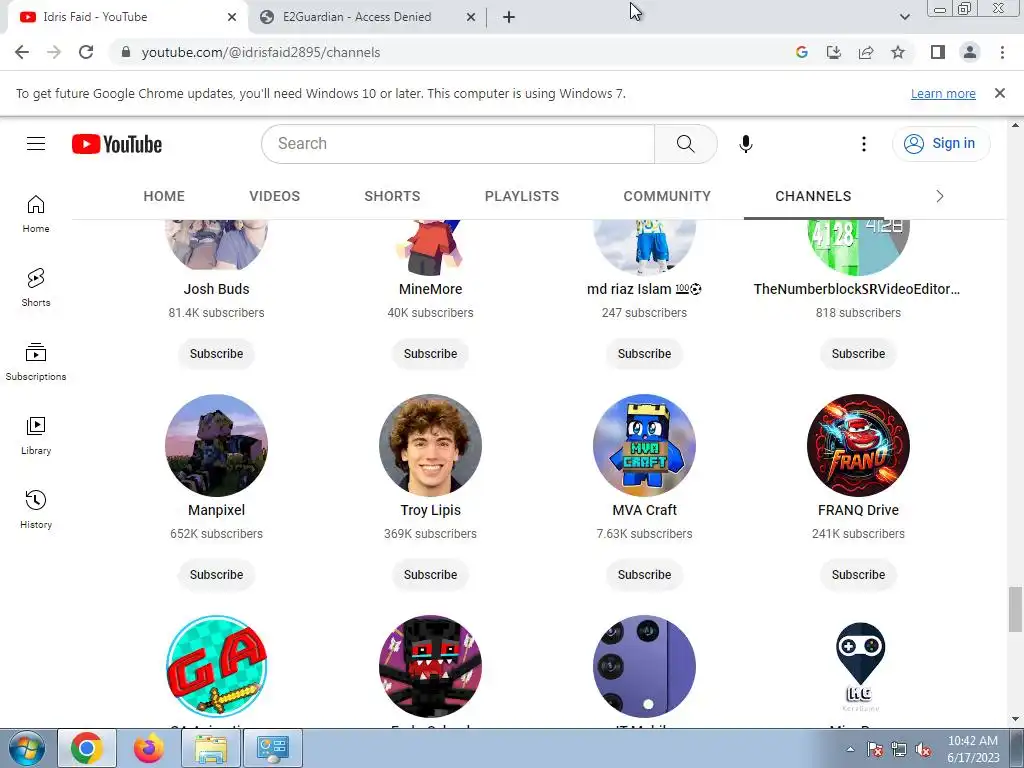Open Troy Lipis channel avatar
Image resolution: width=1024 pixels, height=768 pixels.
(430, 445)
